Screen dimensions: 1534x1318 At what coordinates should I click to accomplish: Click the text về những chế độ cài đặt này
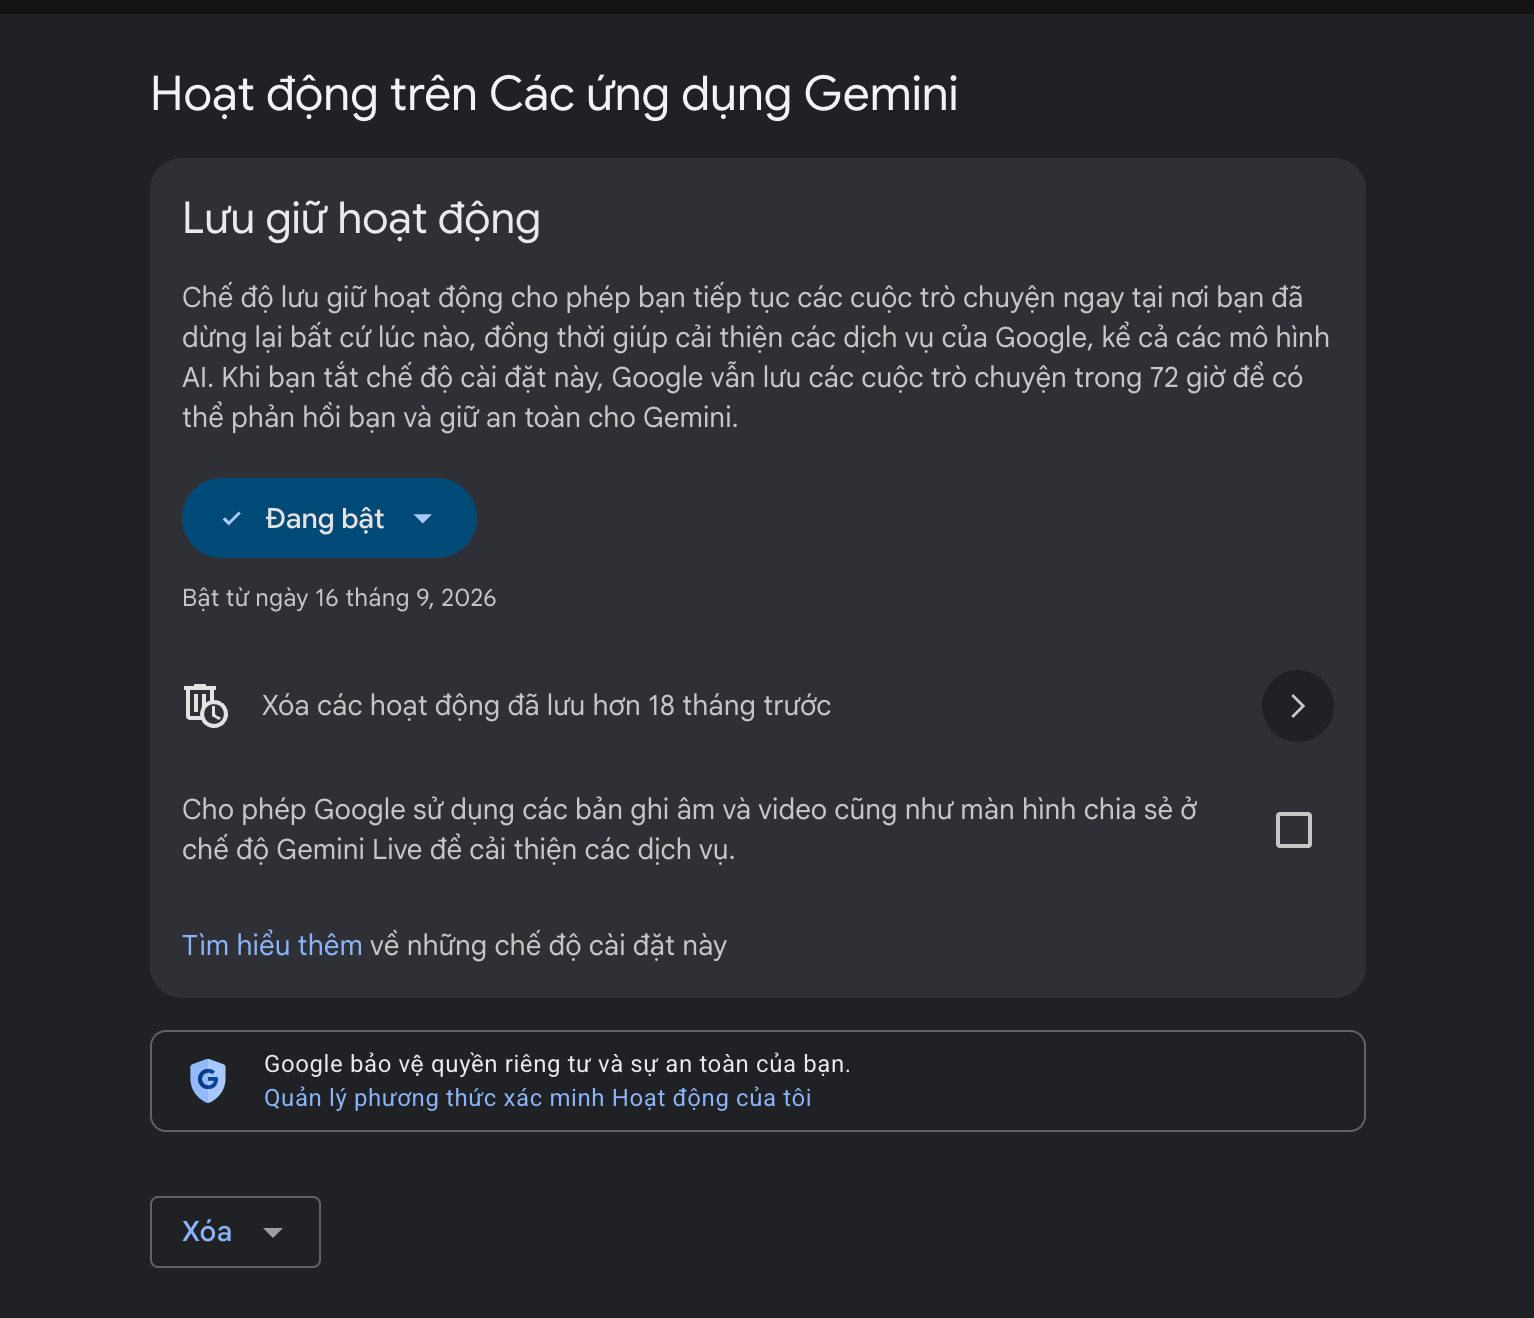pos(548,945)
